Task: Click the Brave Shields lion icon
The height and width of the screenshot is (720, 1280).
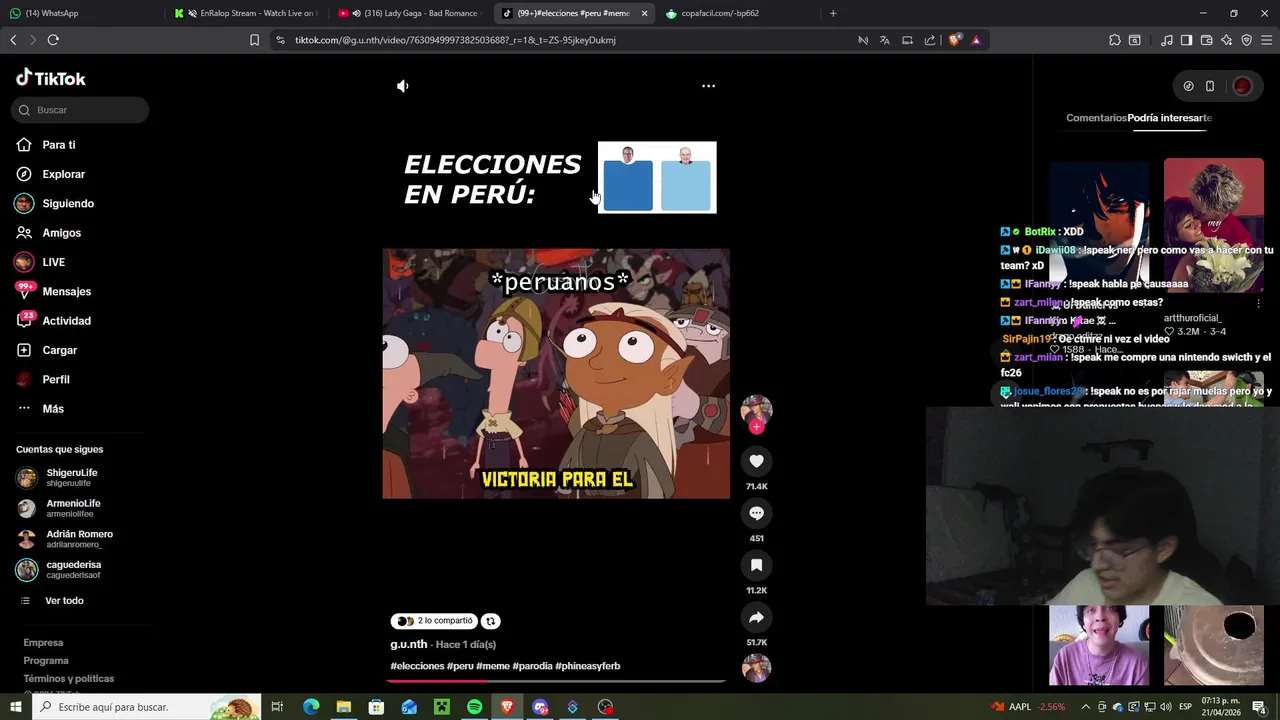Action: pyautogui.click(x=955, y=40)
